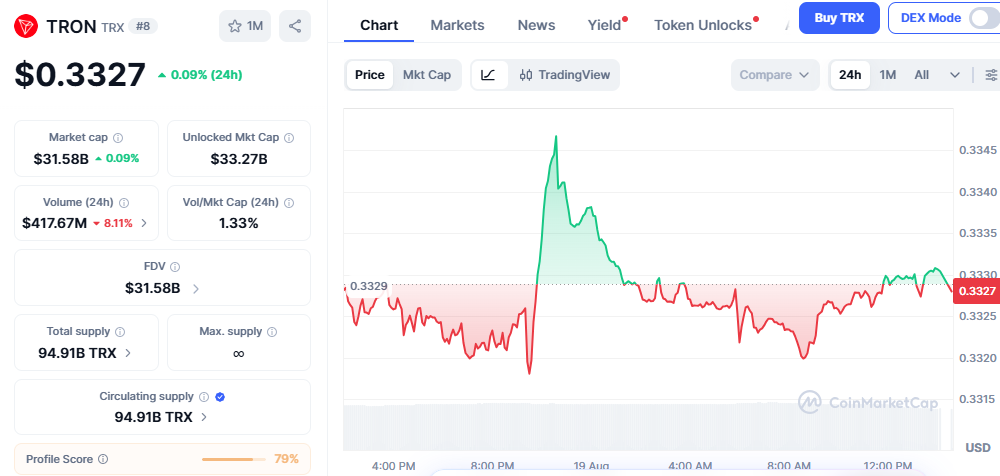Open the Token Unlocks tab
The height and width of the screenshot is (476, 1000).
[x=703, y=25]
